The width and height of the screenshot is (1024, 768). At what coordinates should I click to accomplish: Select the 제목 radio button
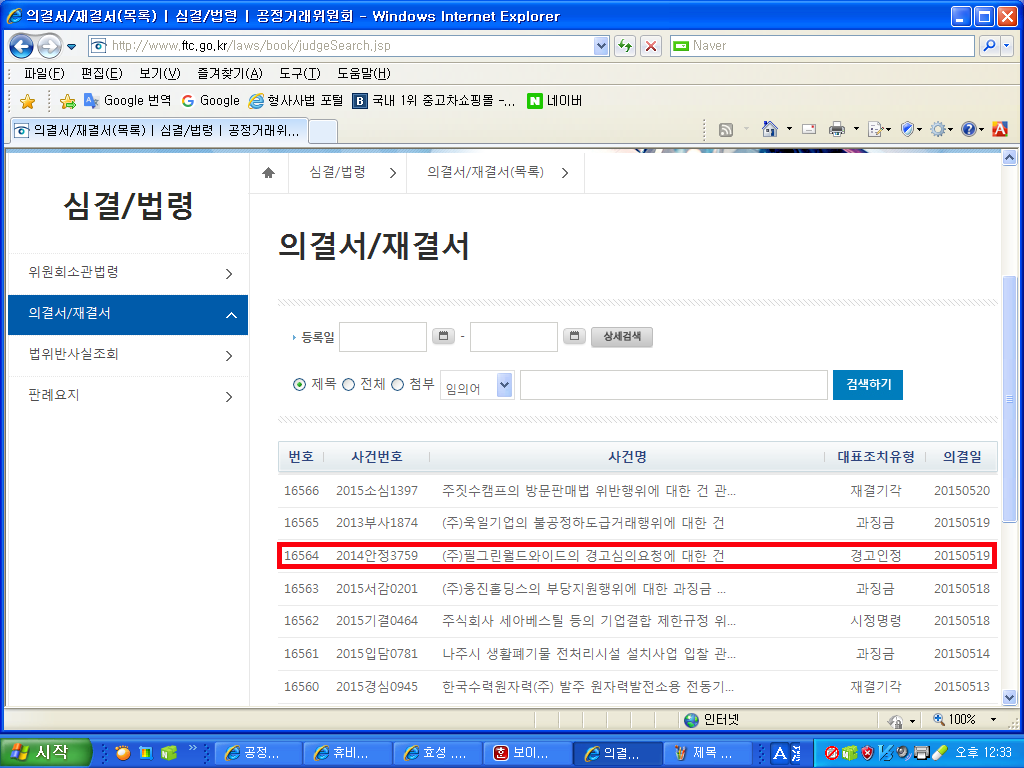click(299, 385)
